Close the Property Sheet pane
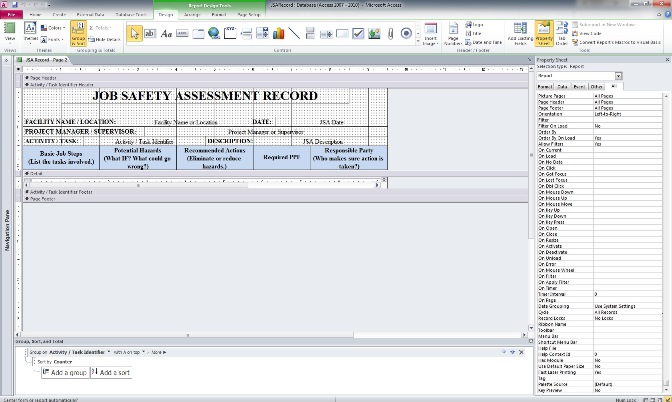Image resolution: width=672 pixels, height=402 pixels. point(667,60)
